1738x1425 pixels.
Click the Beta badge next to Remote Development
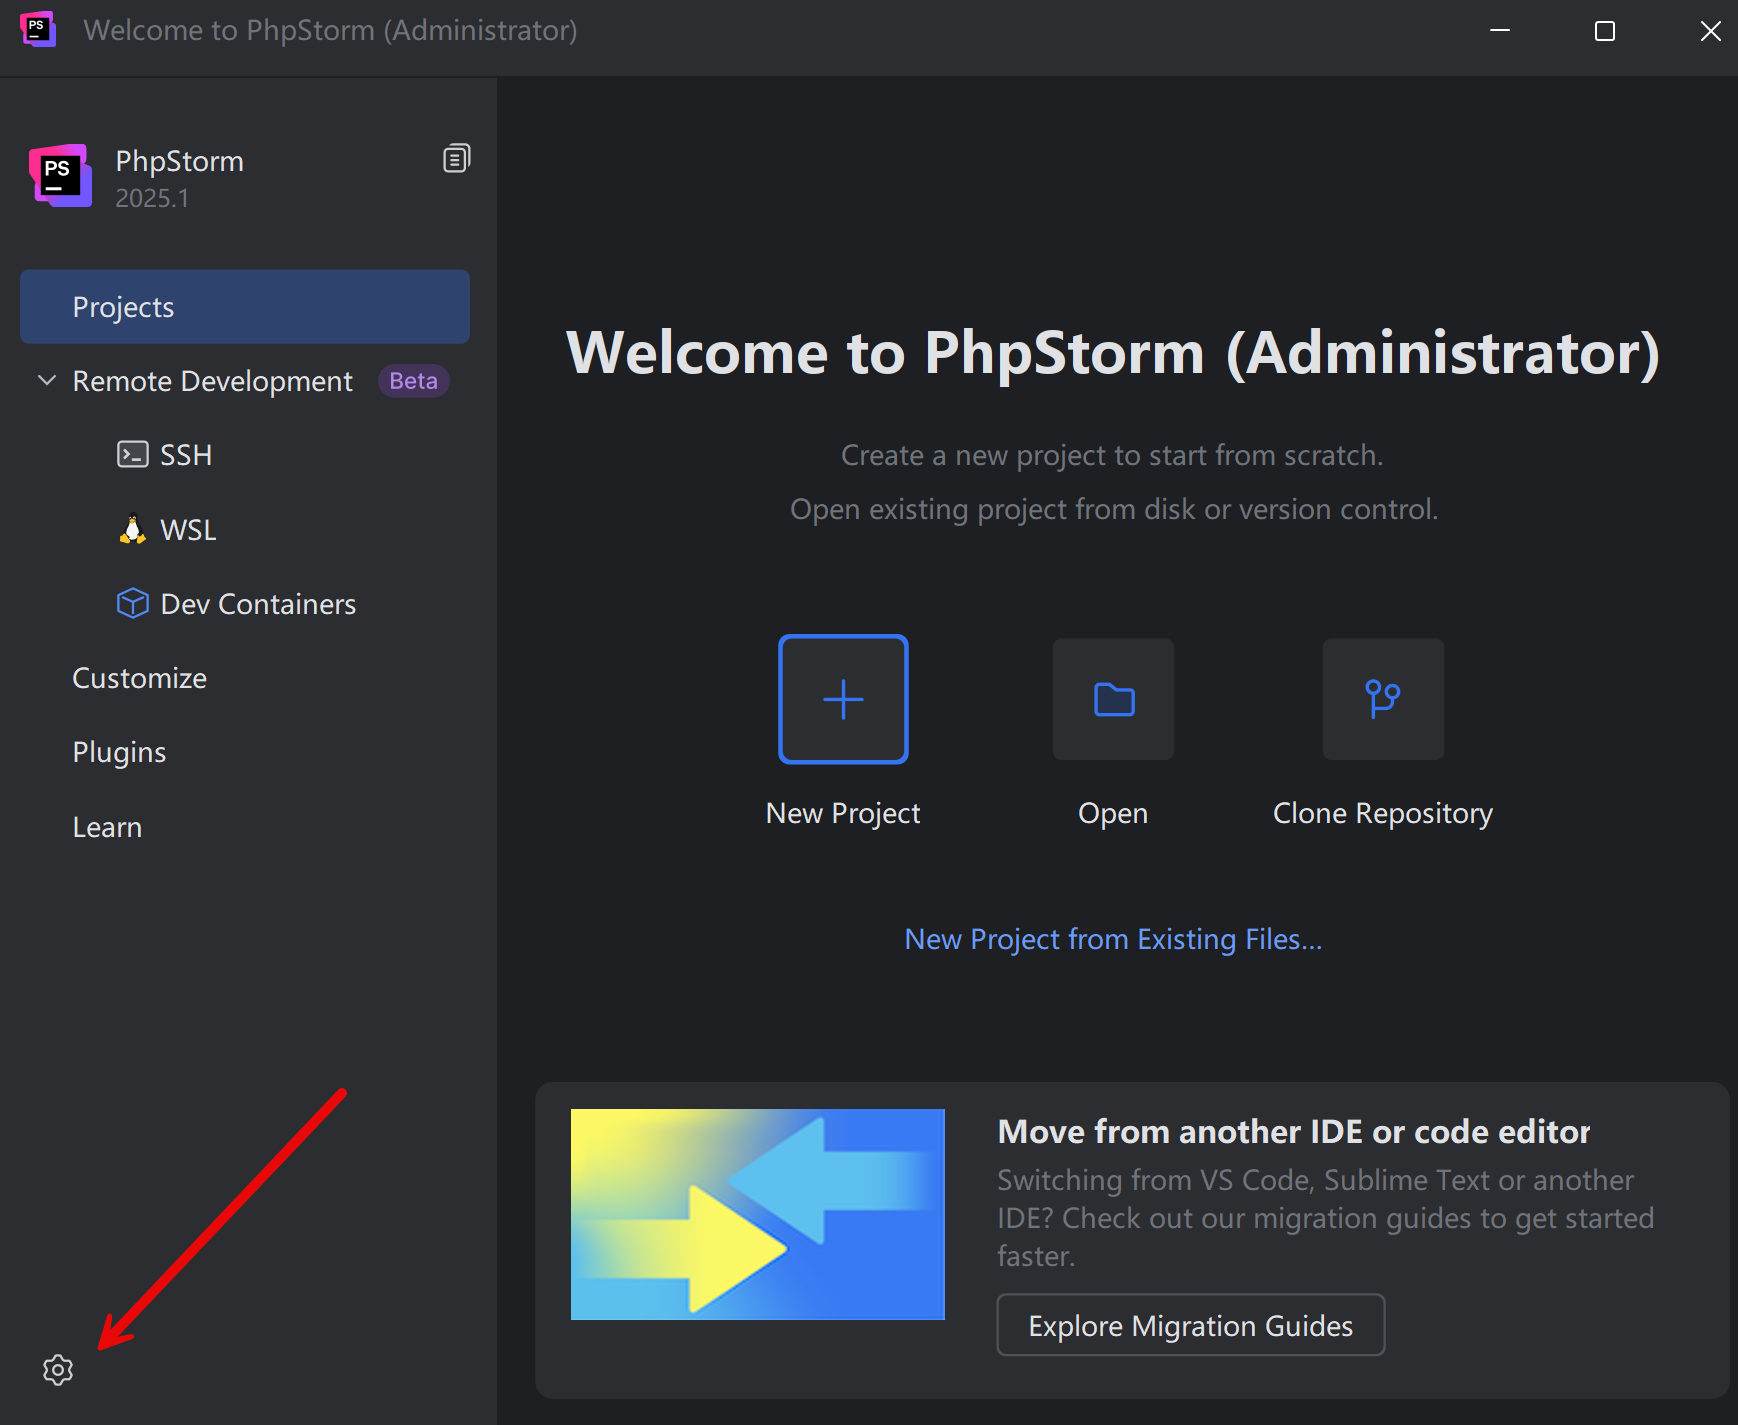pyautogui.click(x=413, y=381)
